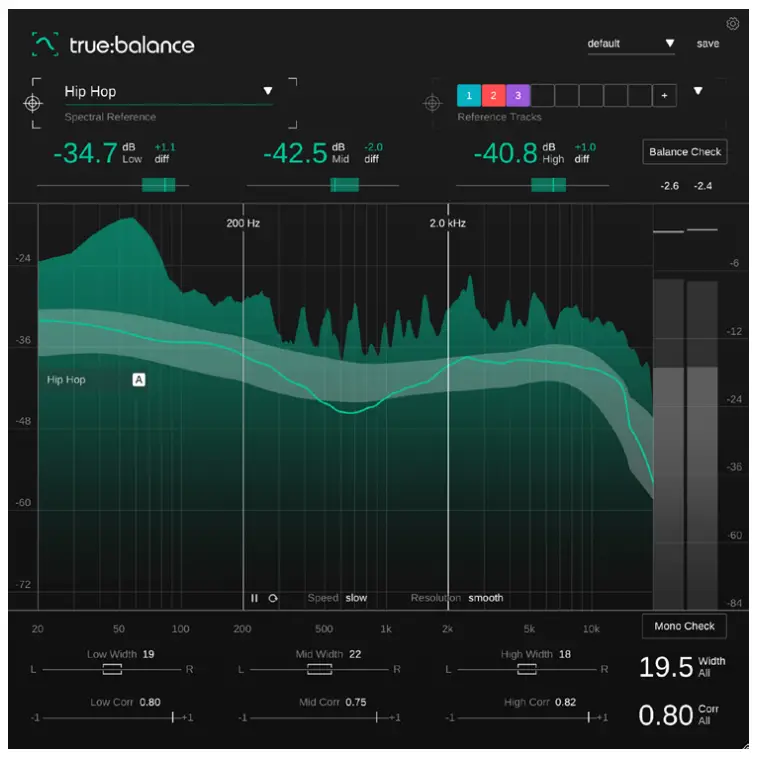This screenshot has width=760, height=760.
Task: Click the true:balance logo icon
Action: tap(45, 44)
